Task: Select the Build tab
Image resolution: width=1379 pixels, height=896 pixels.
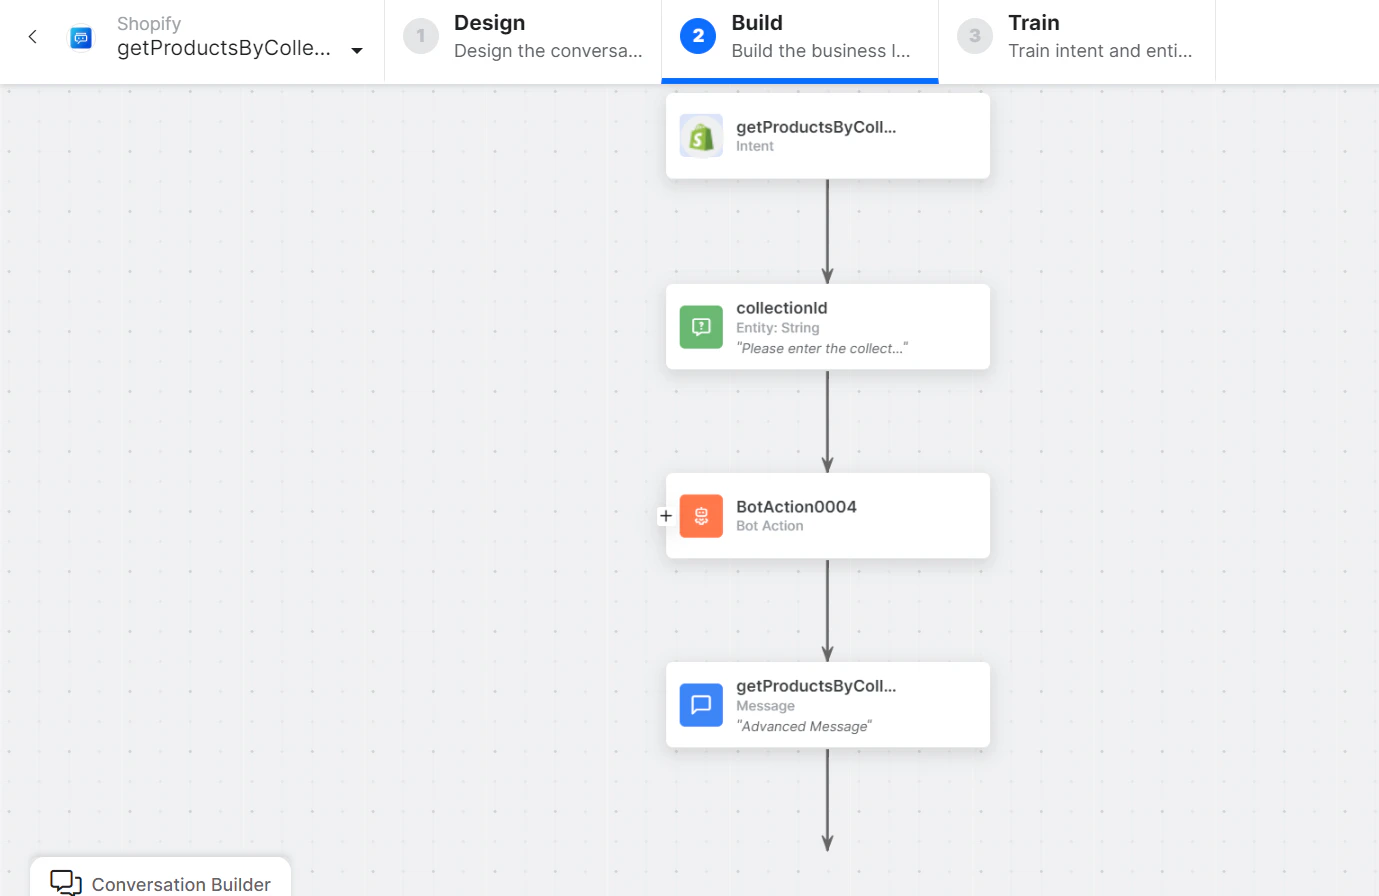Action: click(x=799, y=36)
